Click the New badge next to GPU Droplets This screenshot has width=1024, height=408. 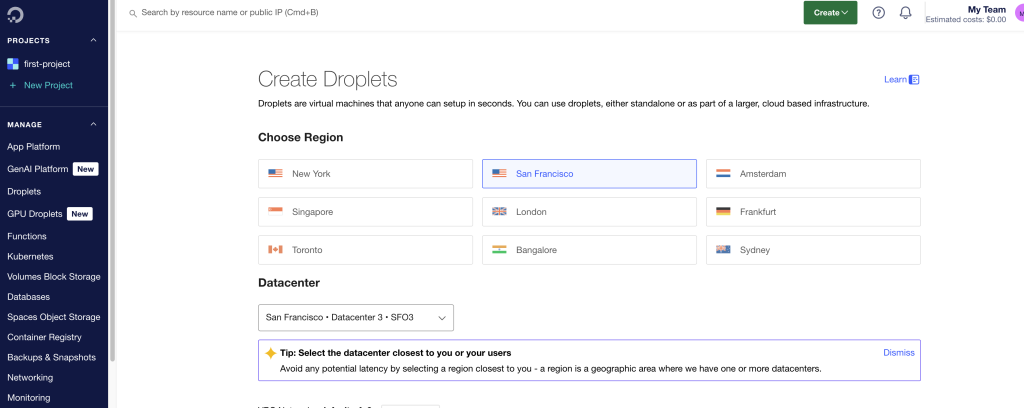pos(80,214)
